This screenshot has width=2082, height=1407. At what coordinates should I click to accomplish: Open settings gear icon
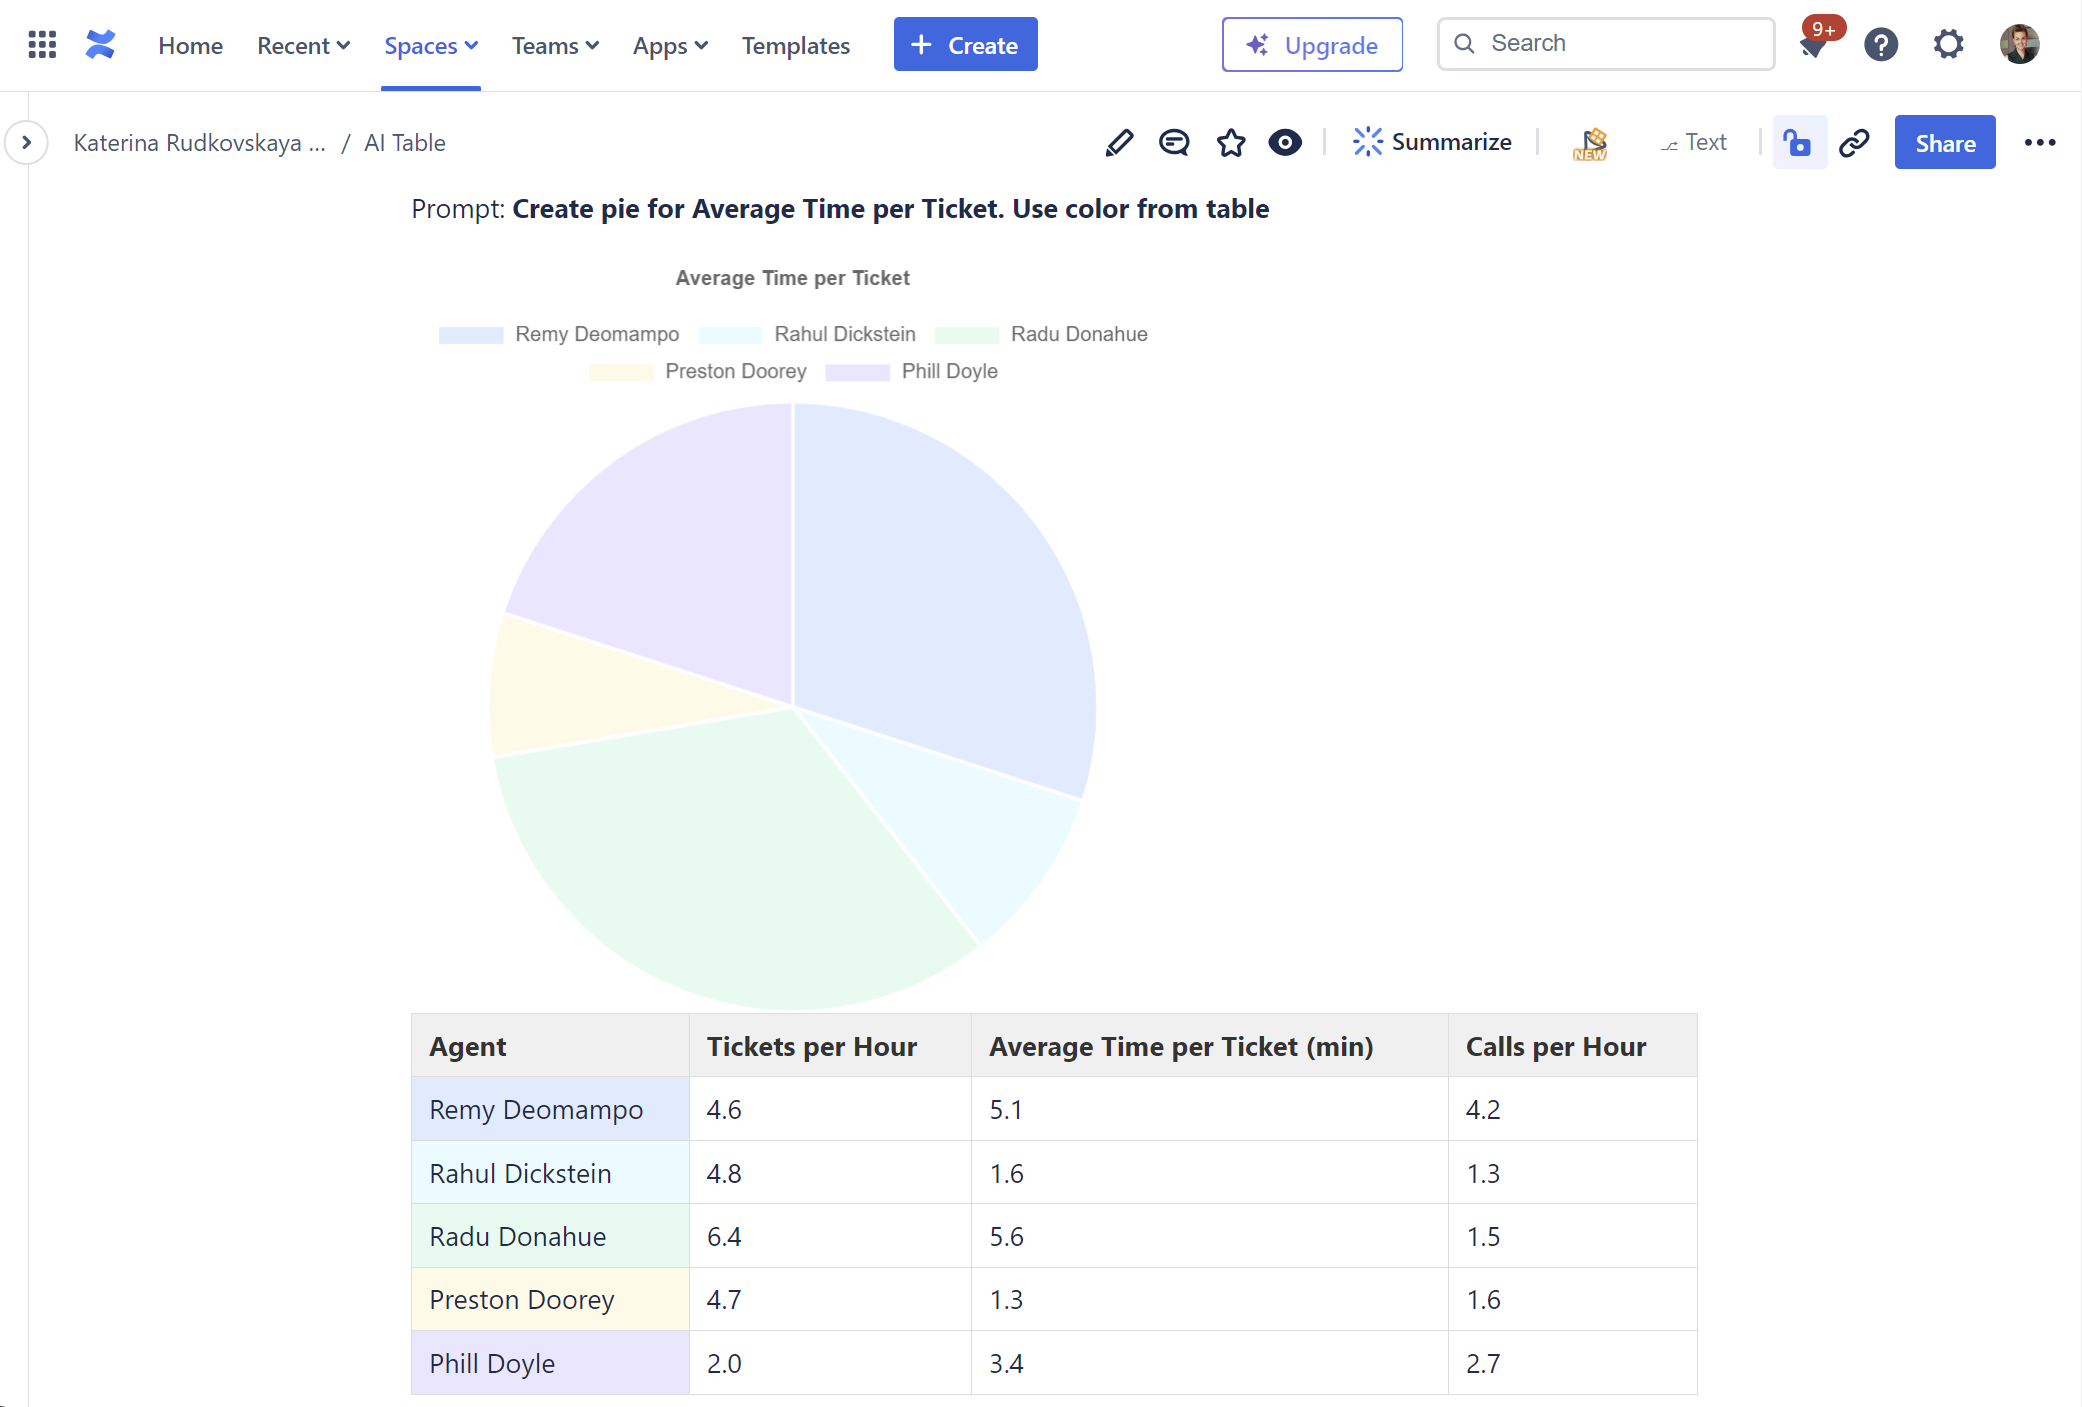pos(1948,45)
